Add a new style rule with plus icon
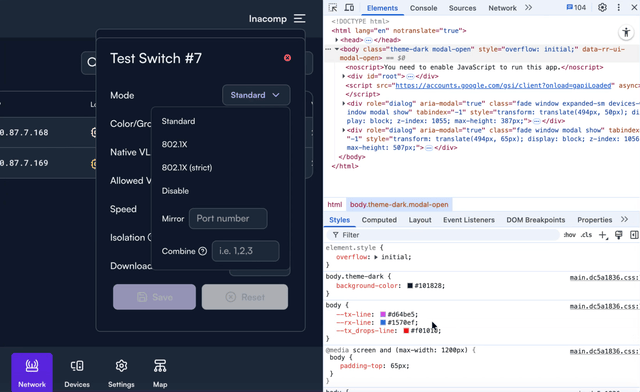Image resolution: width=640 pixels, height=392 pixels. 603,235
